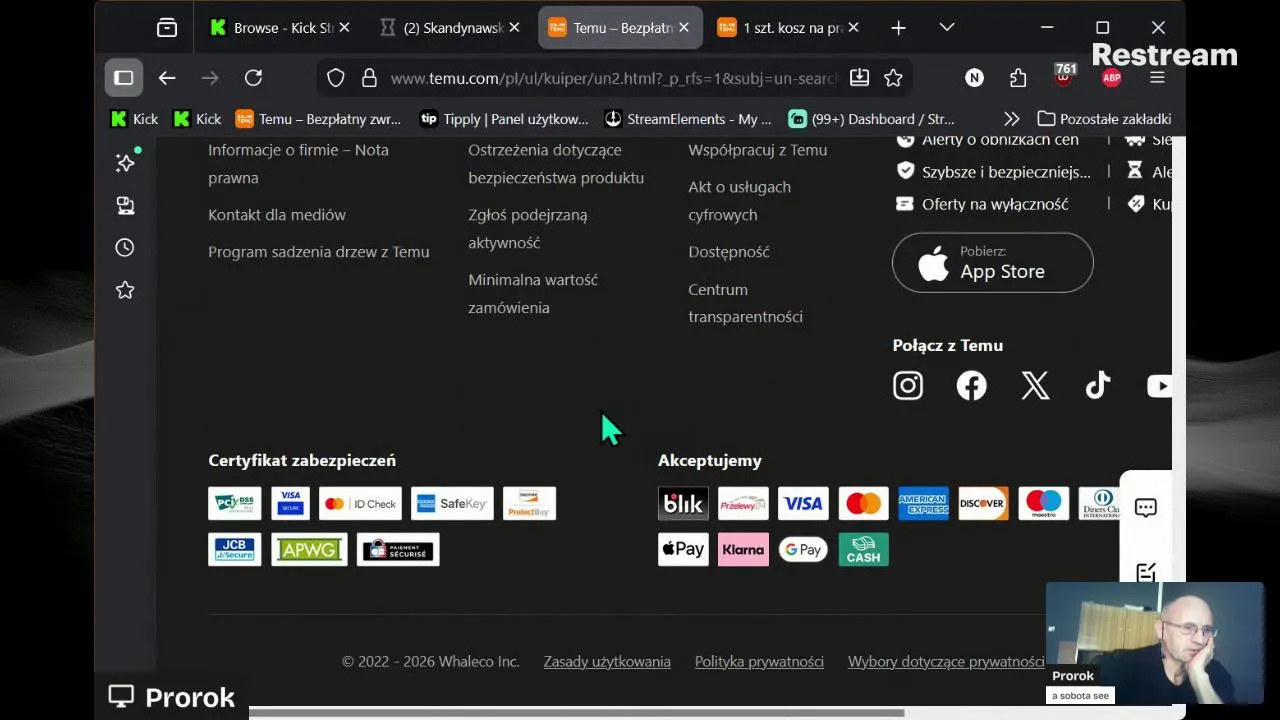Open the Adblock Plus extension icon

[1111, 78]
